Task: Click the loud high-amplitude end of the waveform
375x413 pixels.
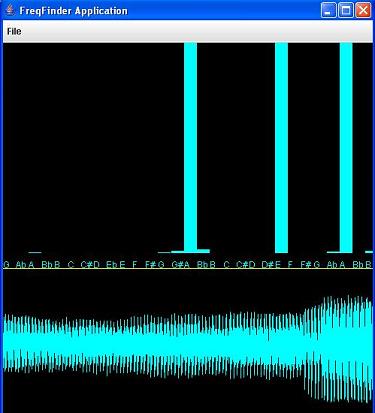Action: [x=338, y=348]
